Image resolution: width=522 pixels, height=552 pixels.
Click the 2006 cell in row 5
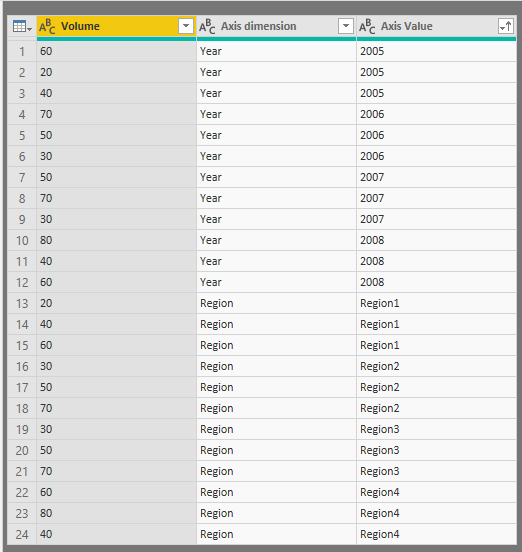click(436, 135)
